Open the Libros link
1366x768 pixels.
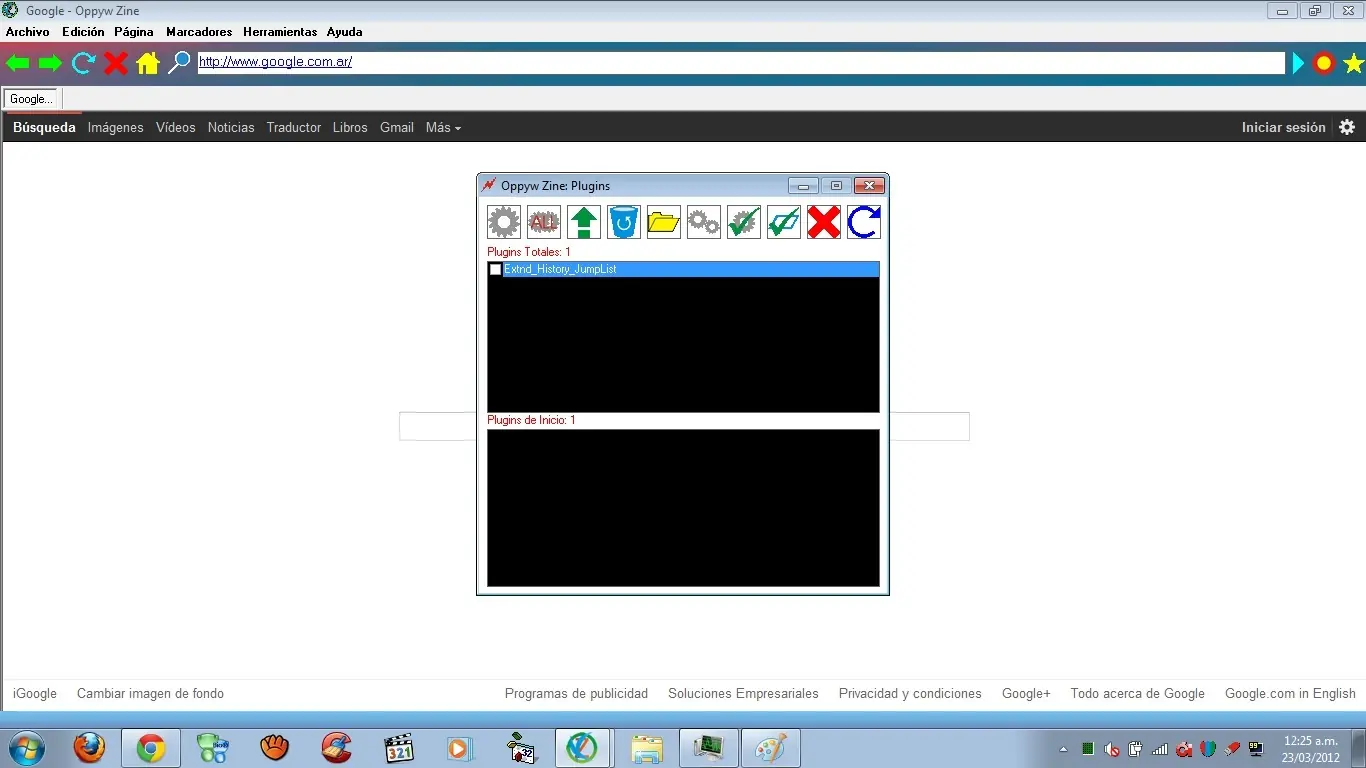tap(350, 127)
